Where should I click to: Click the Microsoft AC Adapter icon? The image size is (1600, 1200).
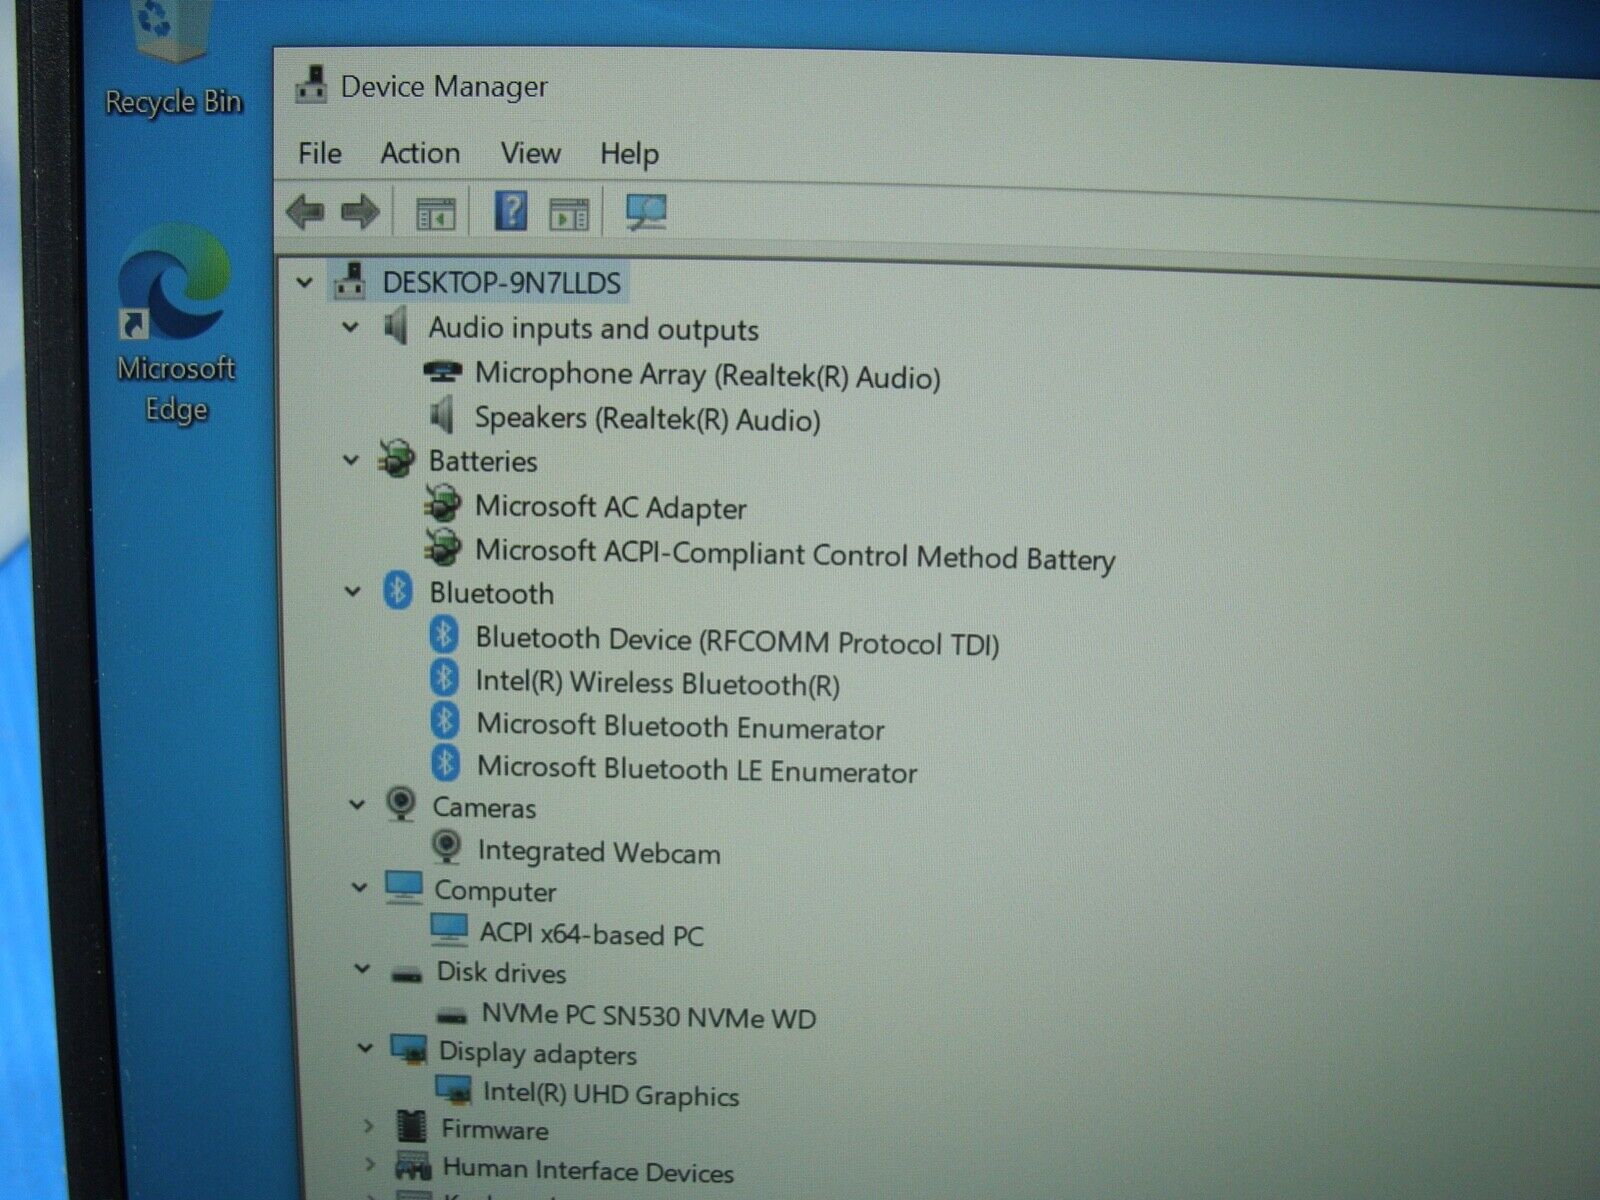pyautogui.click(x=442, y=504)
